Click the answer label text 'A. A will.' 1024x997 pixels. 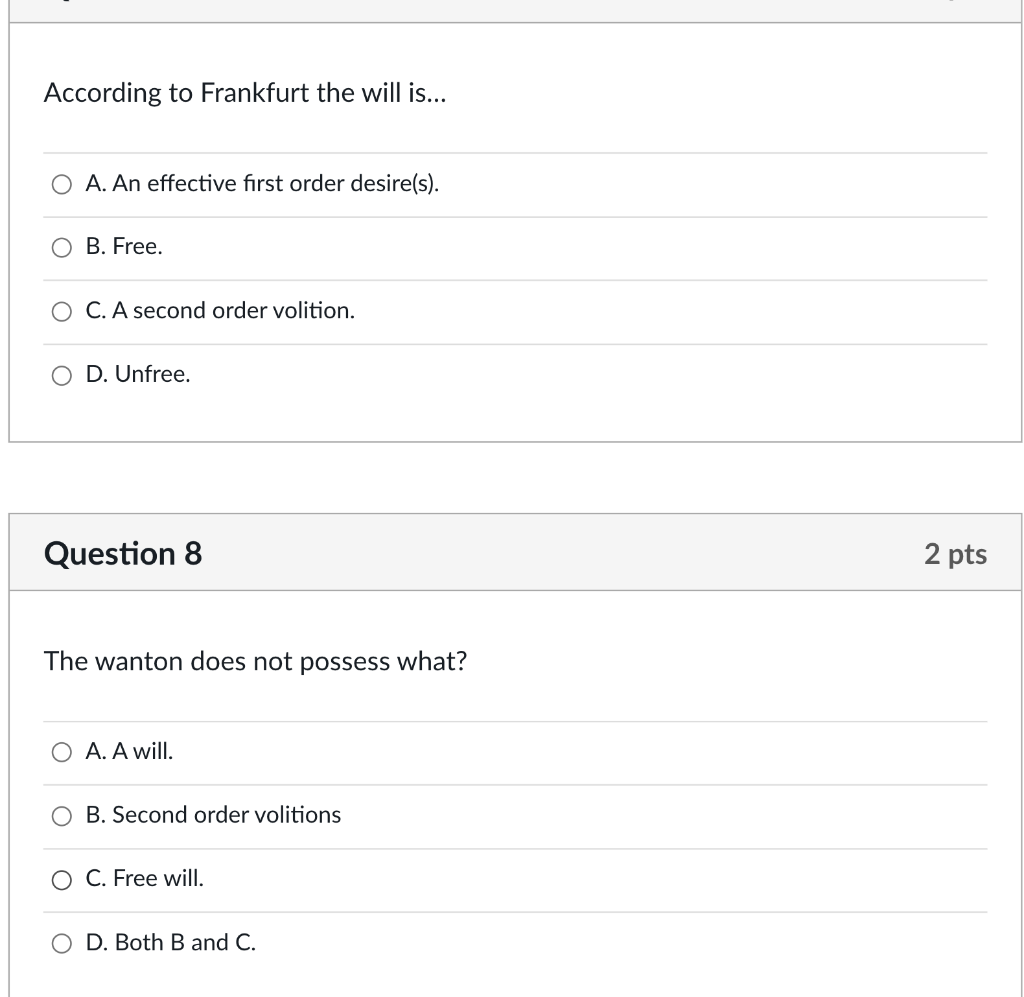(129, 751)
